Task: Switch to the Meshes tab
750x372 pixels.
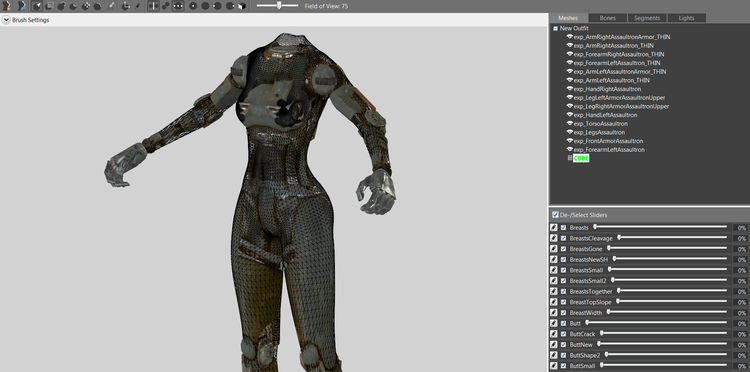Action: pos(568,18)
